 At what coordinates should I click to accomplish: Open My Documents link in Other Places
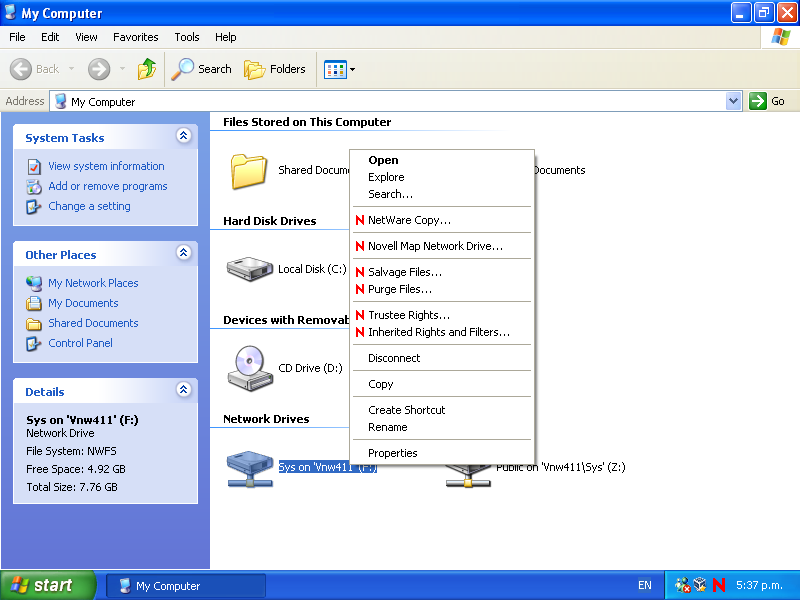click(x=83, y=303)
